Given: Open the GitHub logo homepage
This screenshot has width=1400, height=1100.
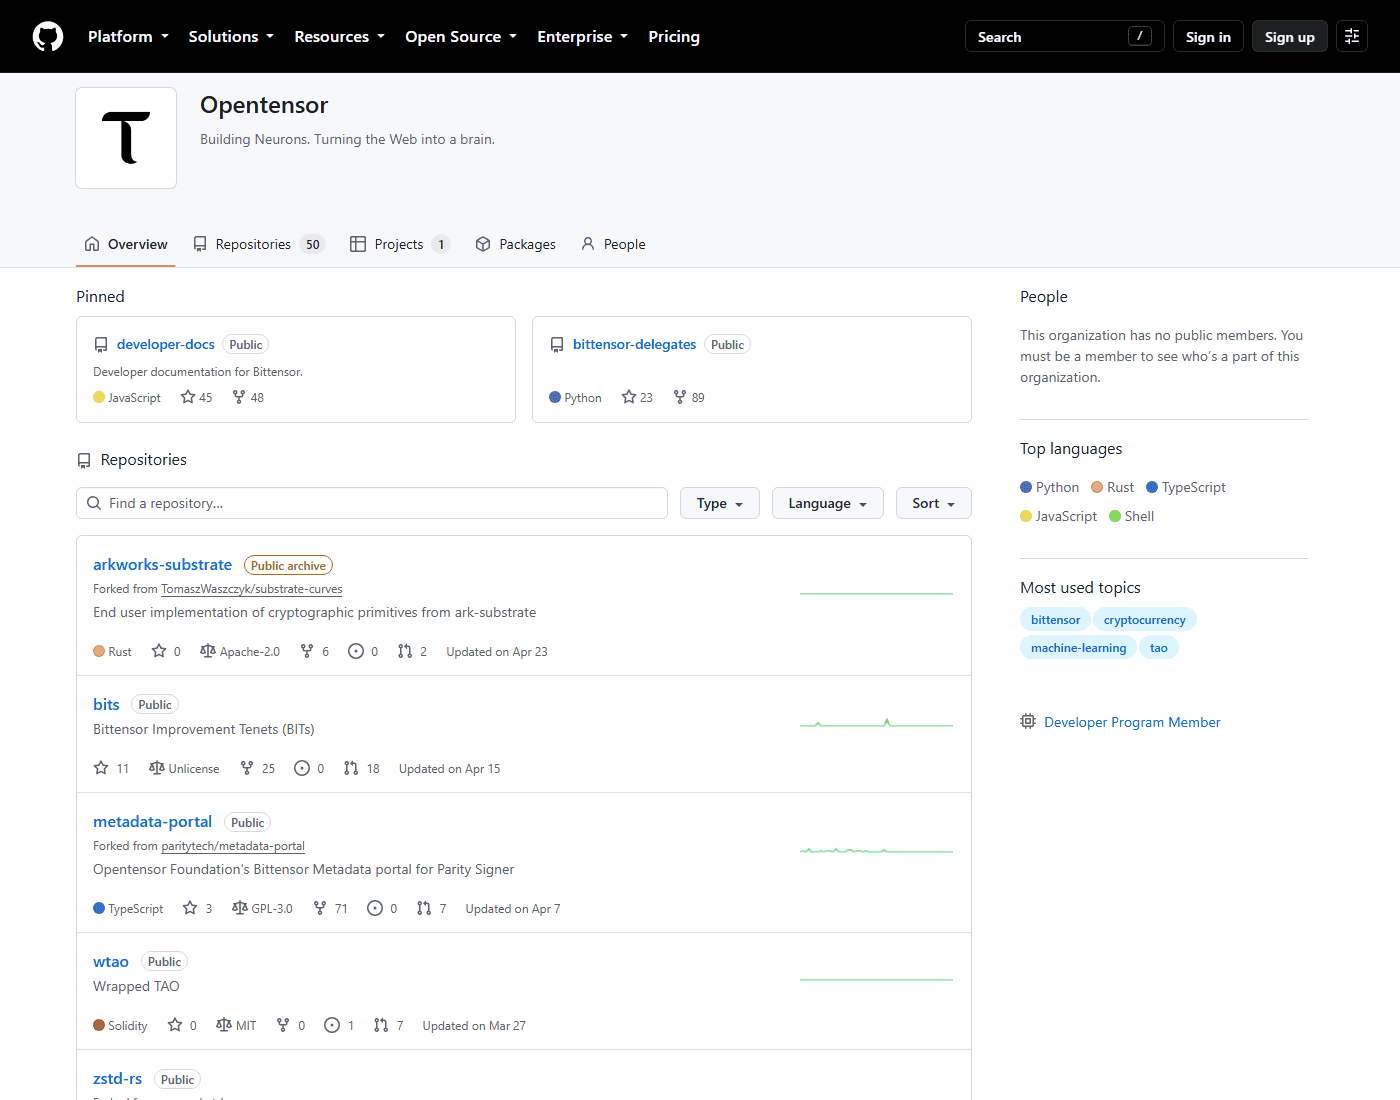Looking at the screenshot, I should click(48, 37).
